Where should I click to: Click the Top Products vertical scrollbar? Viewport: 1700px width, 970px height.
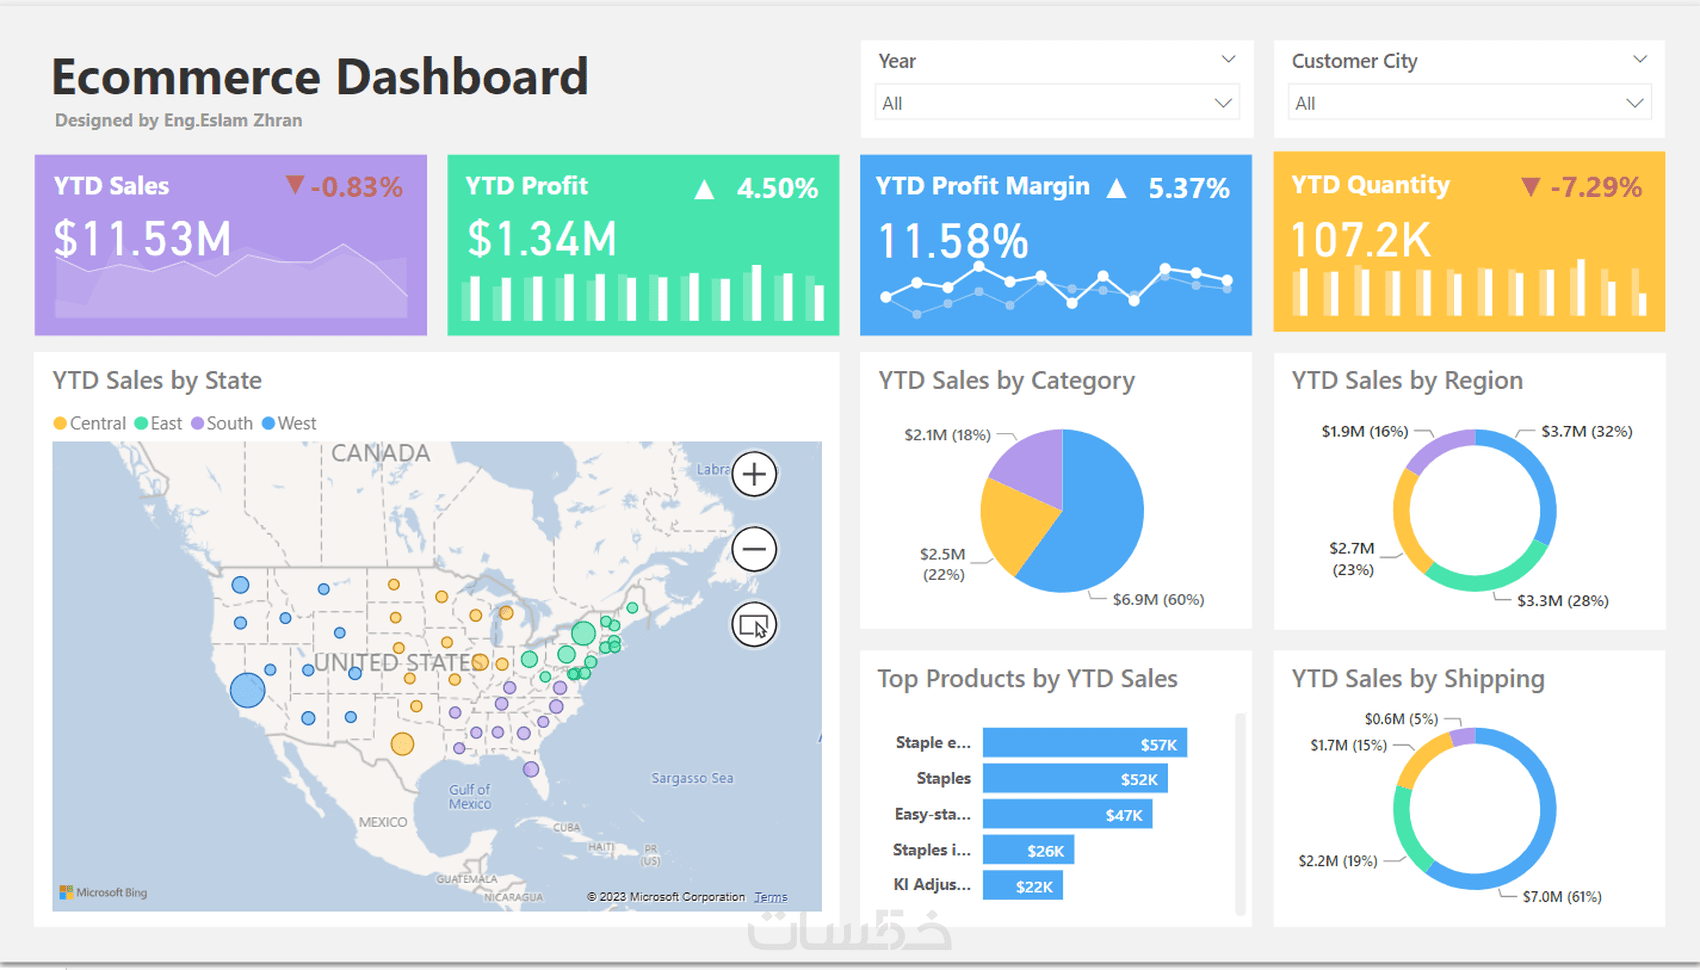pos(1240,813)
